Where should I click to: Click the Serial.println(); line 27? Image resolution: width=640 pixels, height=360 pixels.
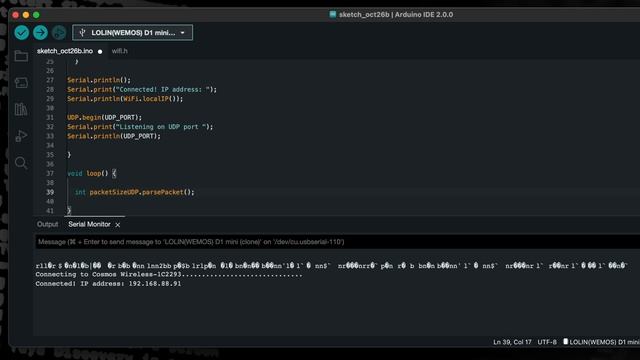99,80
